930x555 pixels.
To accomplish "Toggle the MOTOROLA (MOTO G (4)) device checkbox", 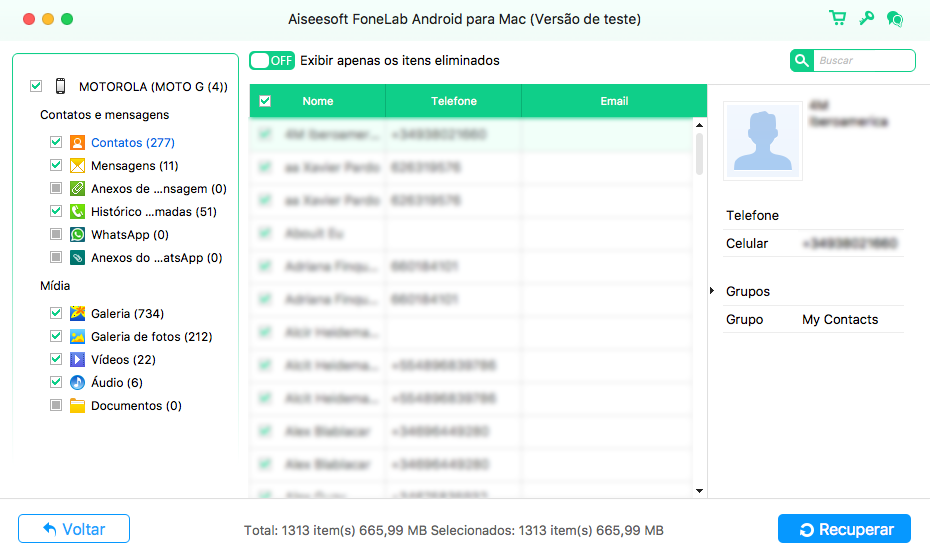I will tap(36, 87).
